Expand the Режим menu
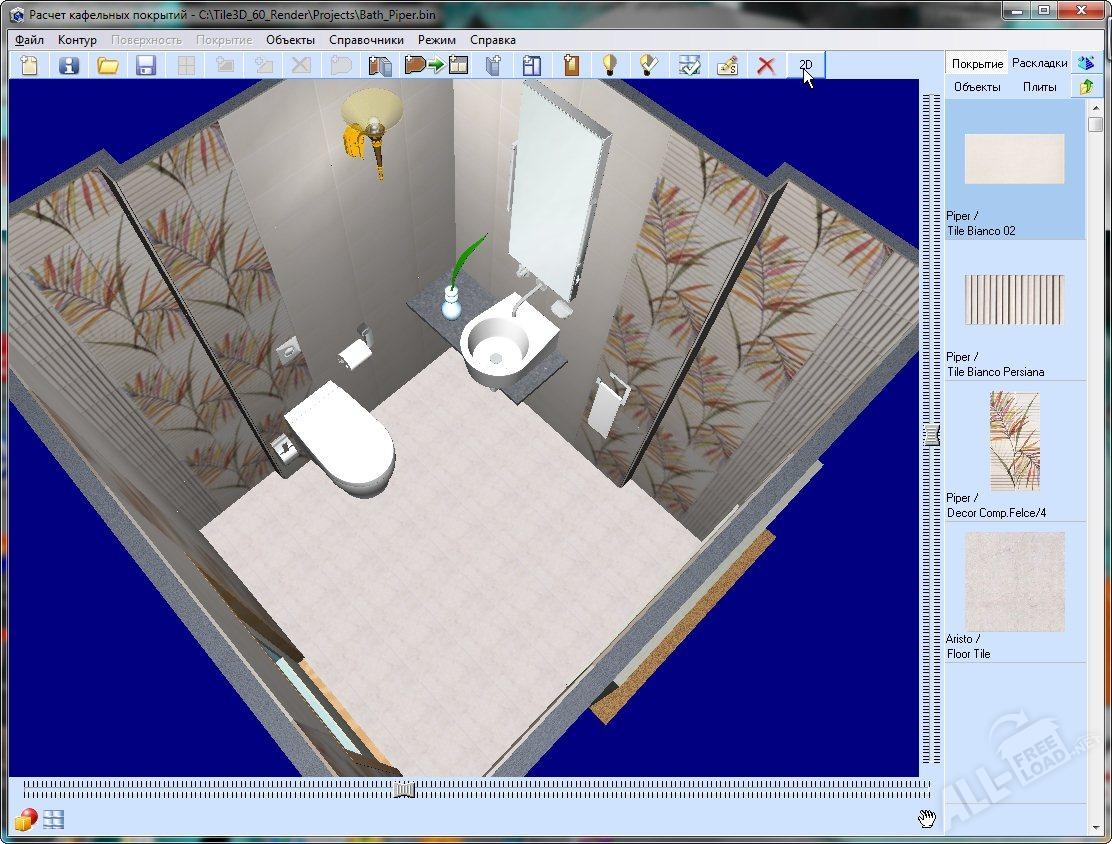 [x=437, y=40]
